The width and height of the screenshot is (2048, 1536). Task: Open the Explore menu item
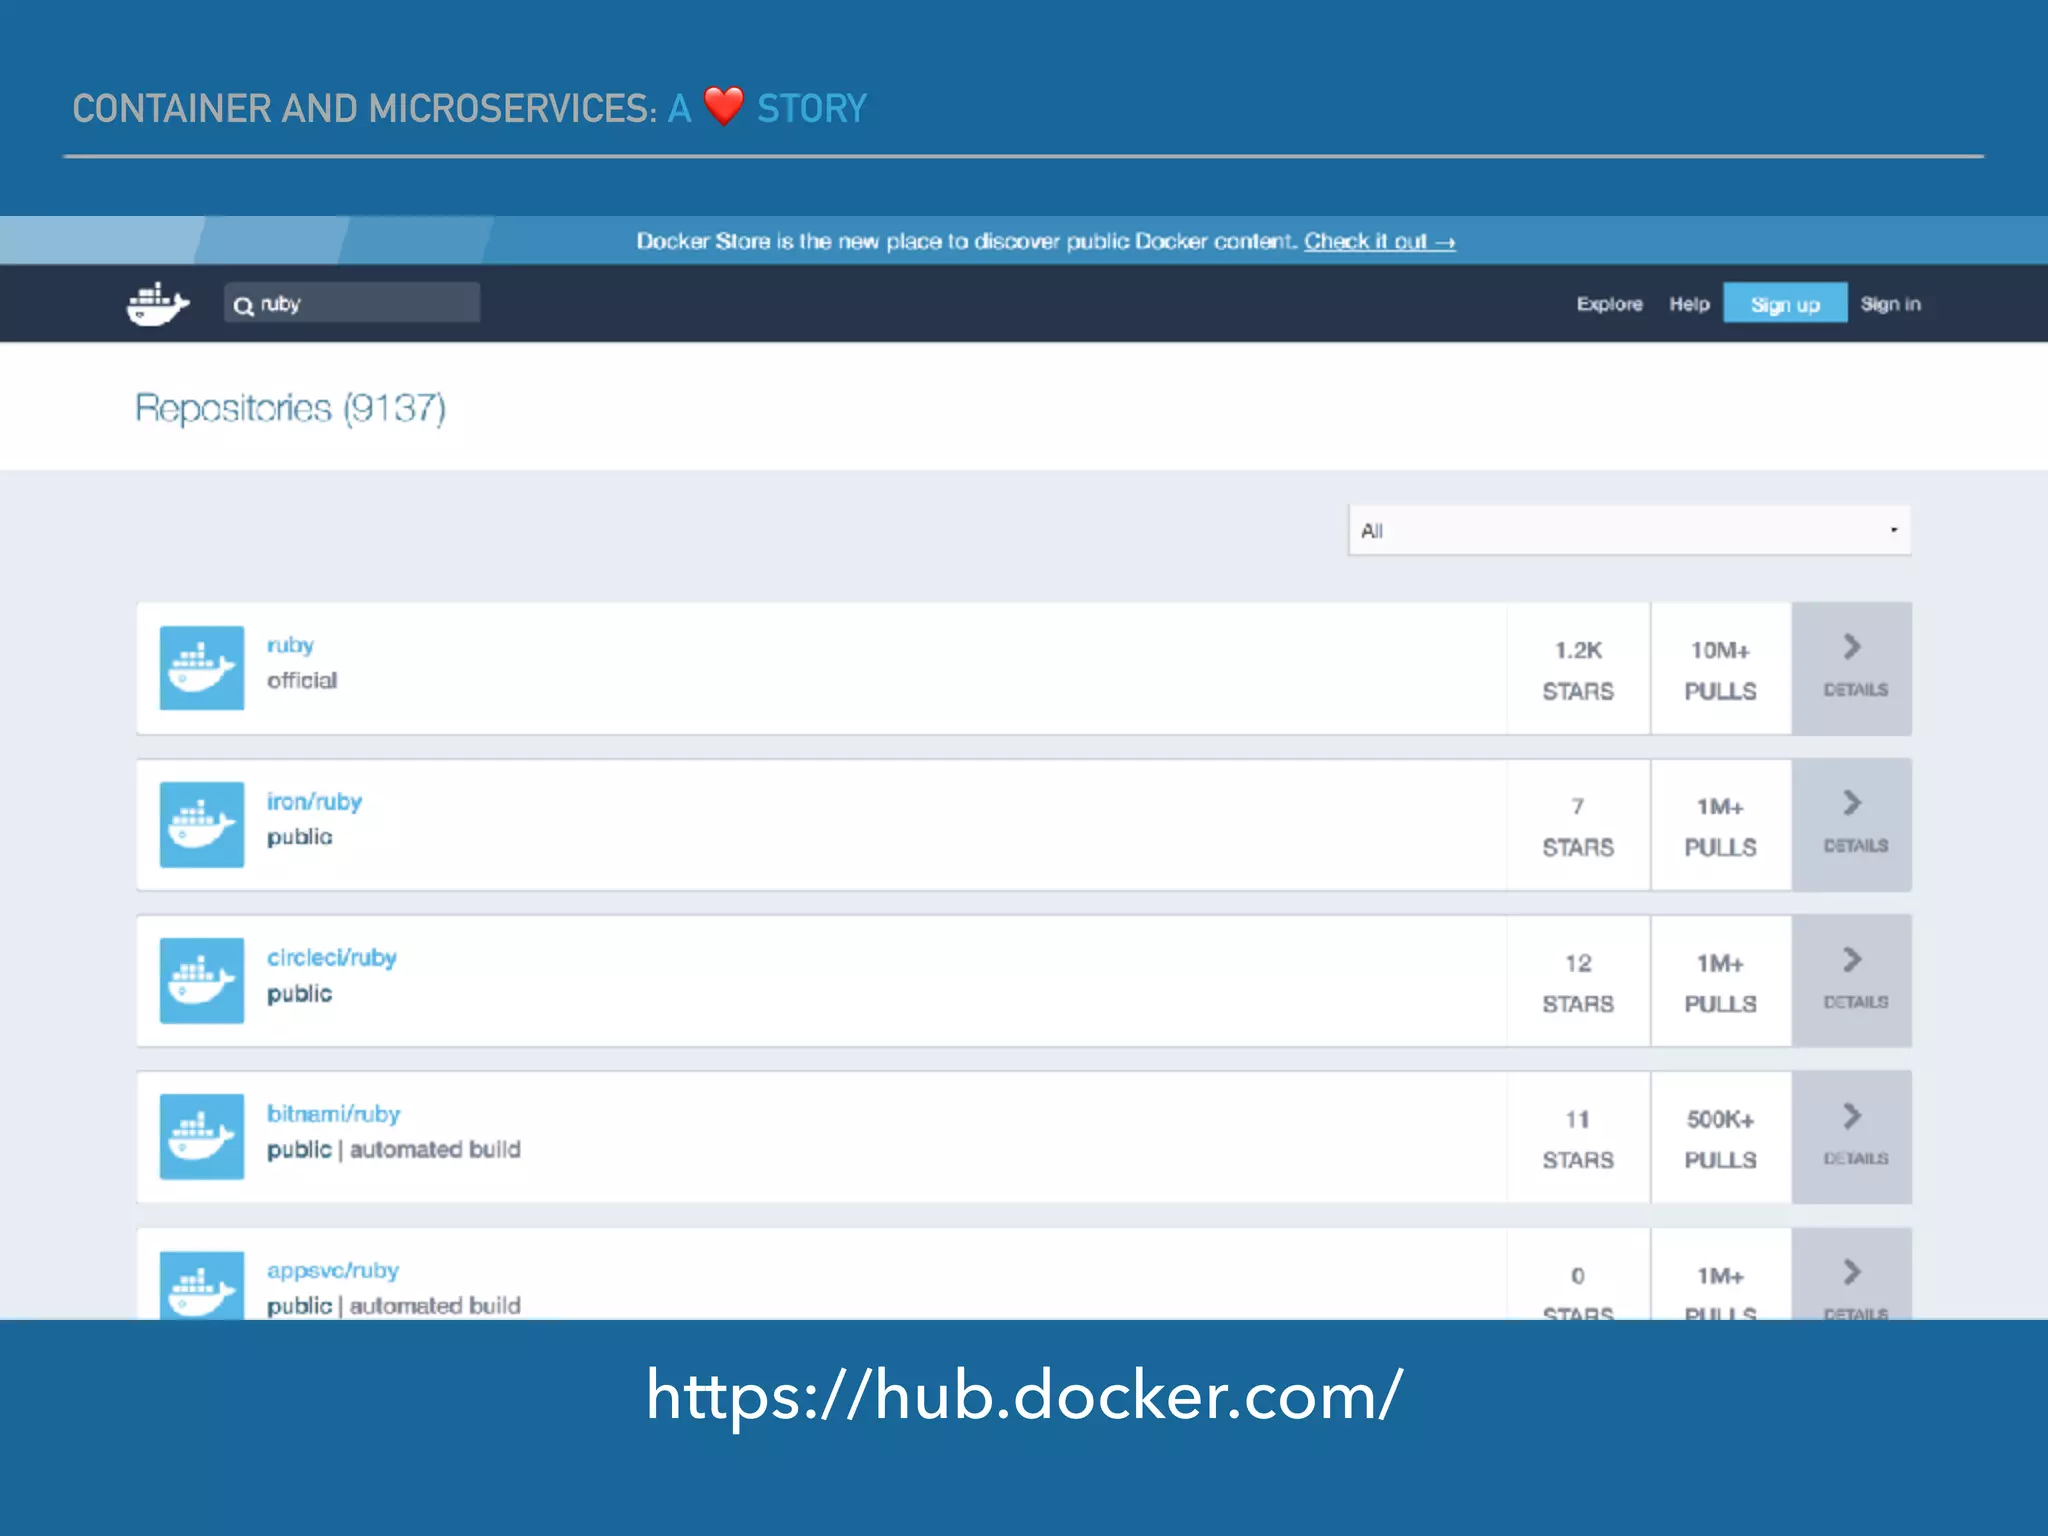[1610, 304]
